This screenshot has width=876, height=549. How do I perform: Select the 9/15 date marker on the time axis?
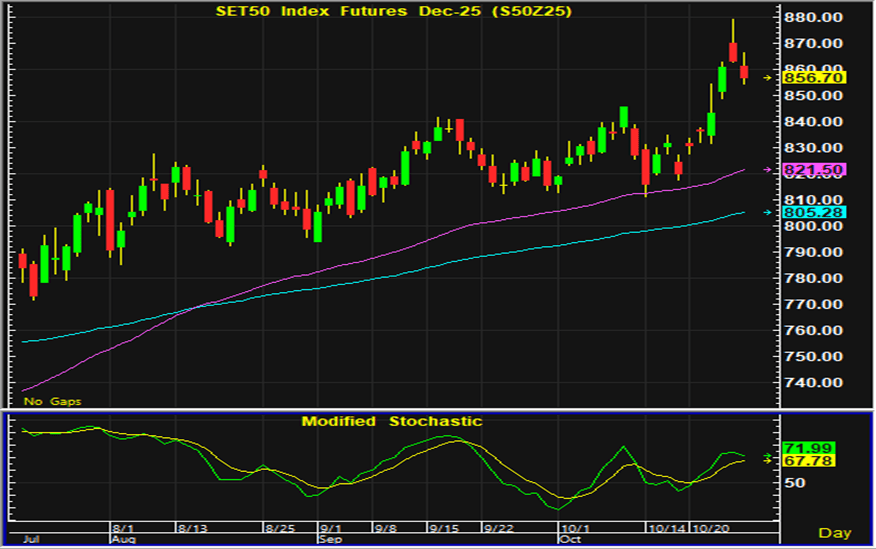click(443, 527)
